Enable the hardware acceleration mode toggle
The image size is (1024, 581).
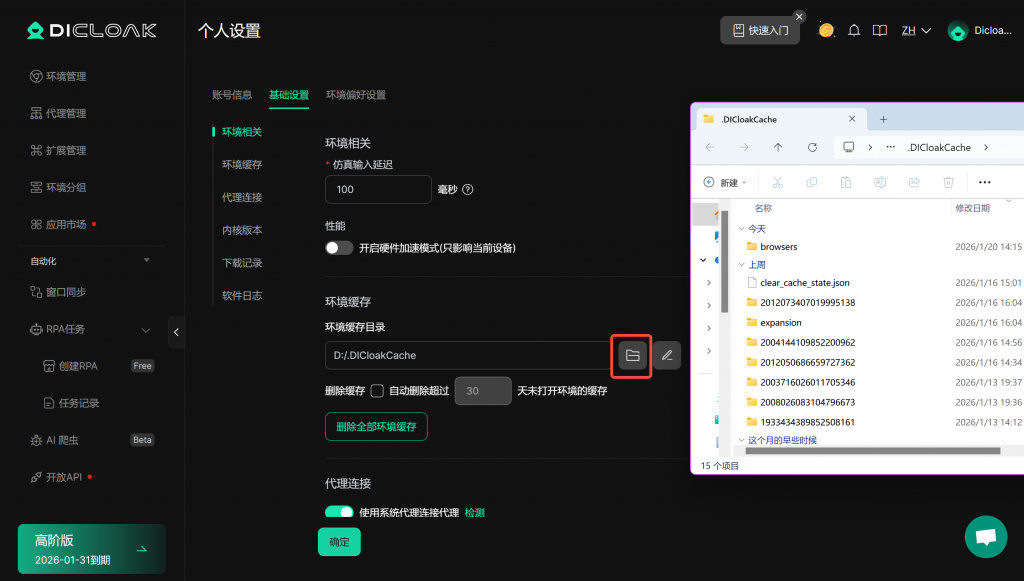340,248
